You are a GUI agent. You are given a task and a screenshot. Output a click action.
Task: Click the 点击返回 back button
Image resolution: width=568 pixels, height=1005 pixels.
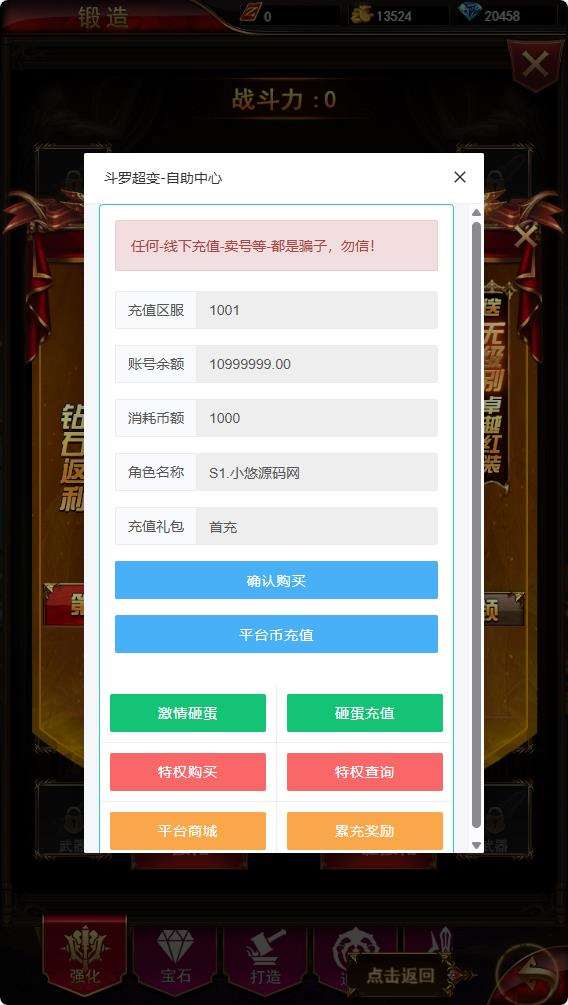click(401, 976)
